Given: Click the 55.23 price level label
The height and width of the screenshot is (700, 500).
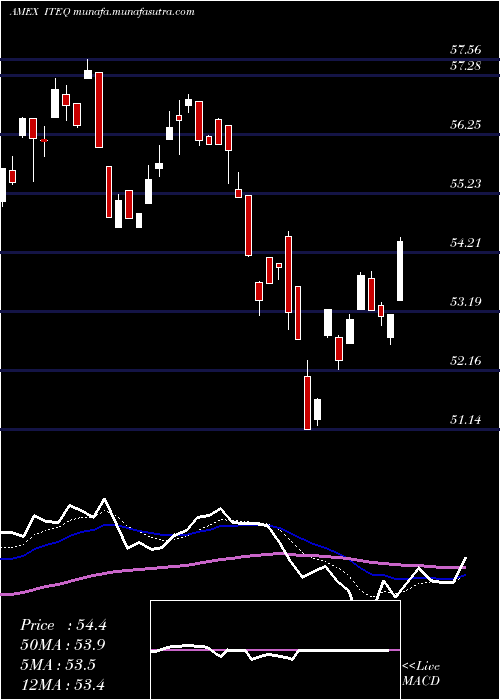Looking at the screenshot, I should coord(466,183).
